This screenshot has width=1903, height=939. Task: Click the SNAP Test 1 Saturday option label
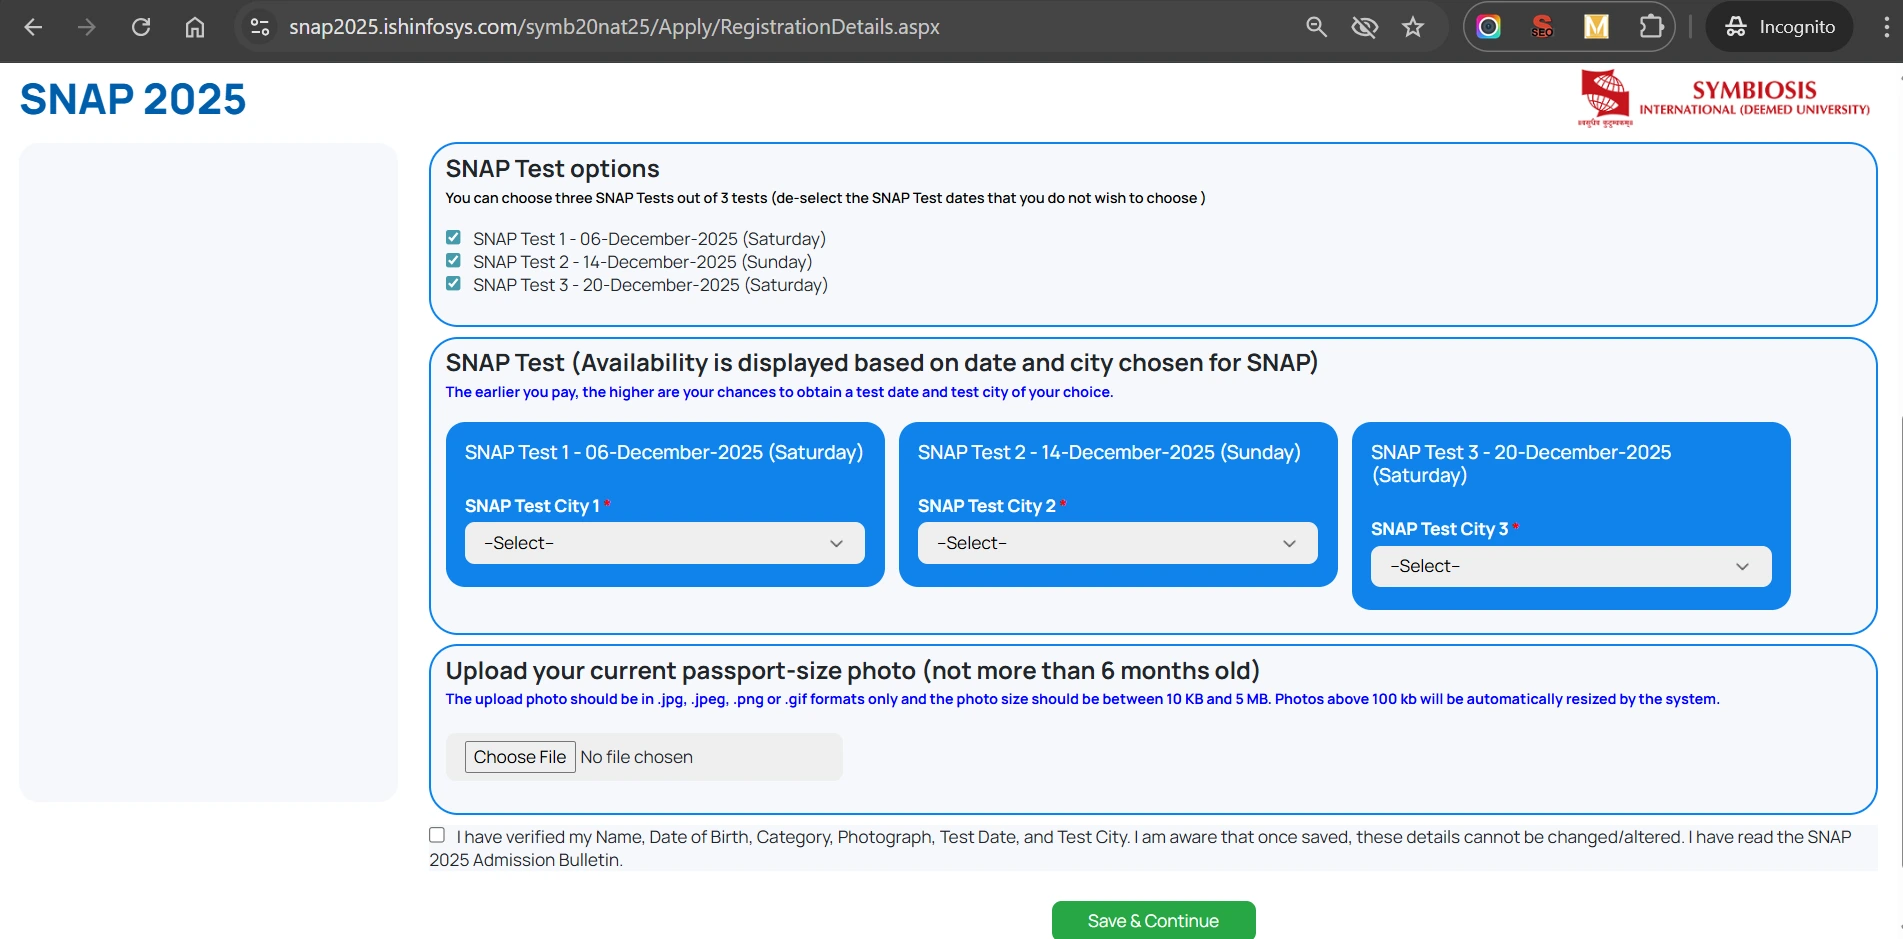[x=649, y=239]
